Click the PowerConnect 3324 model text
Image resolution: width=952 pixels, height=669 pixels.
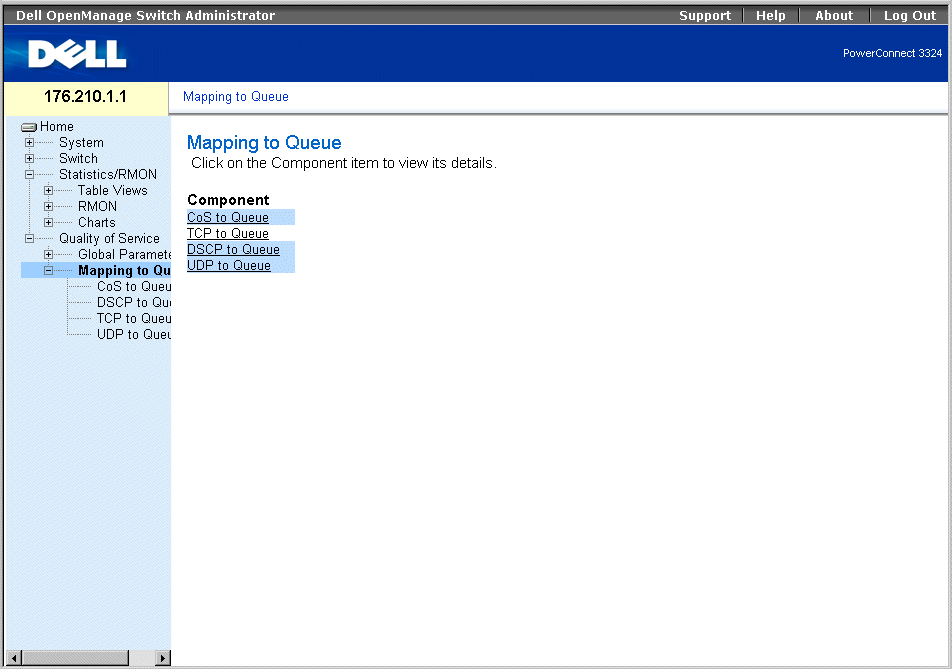[892, 53]
